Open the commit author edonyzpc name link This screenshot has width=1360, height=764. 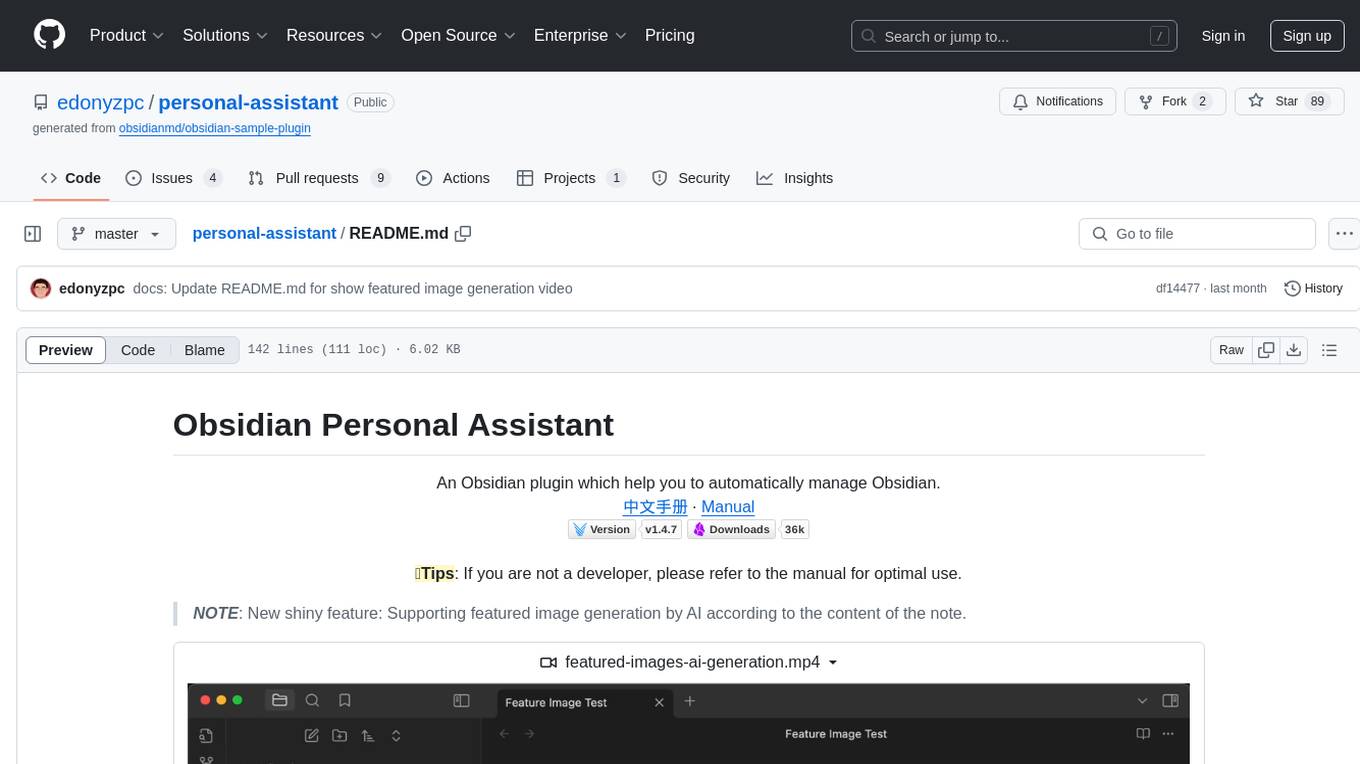(x=92, y=288)
